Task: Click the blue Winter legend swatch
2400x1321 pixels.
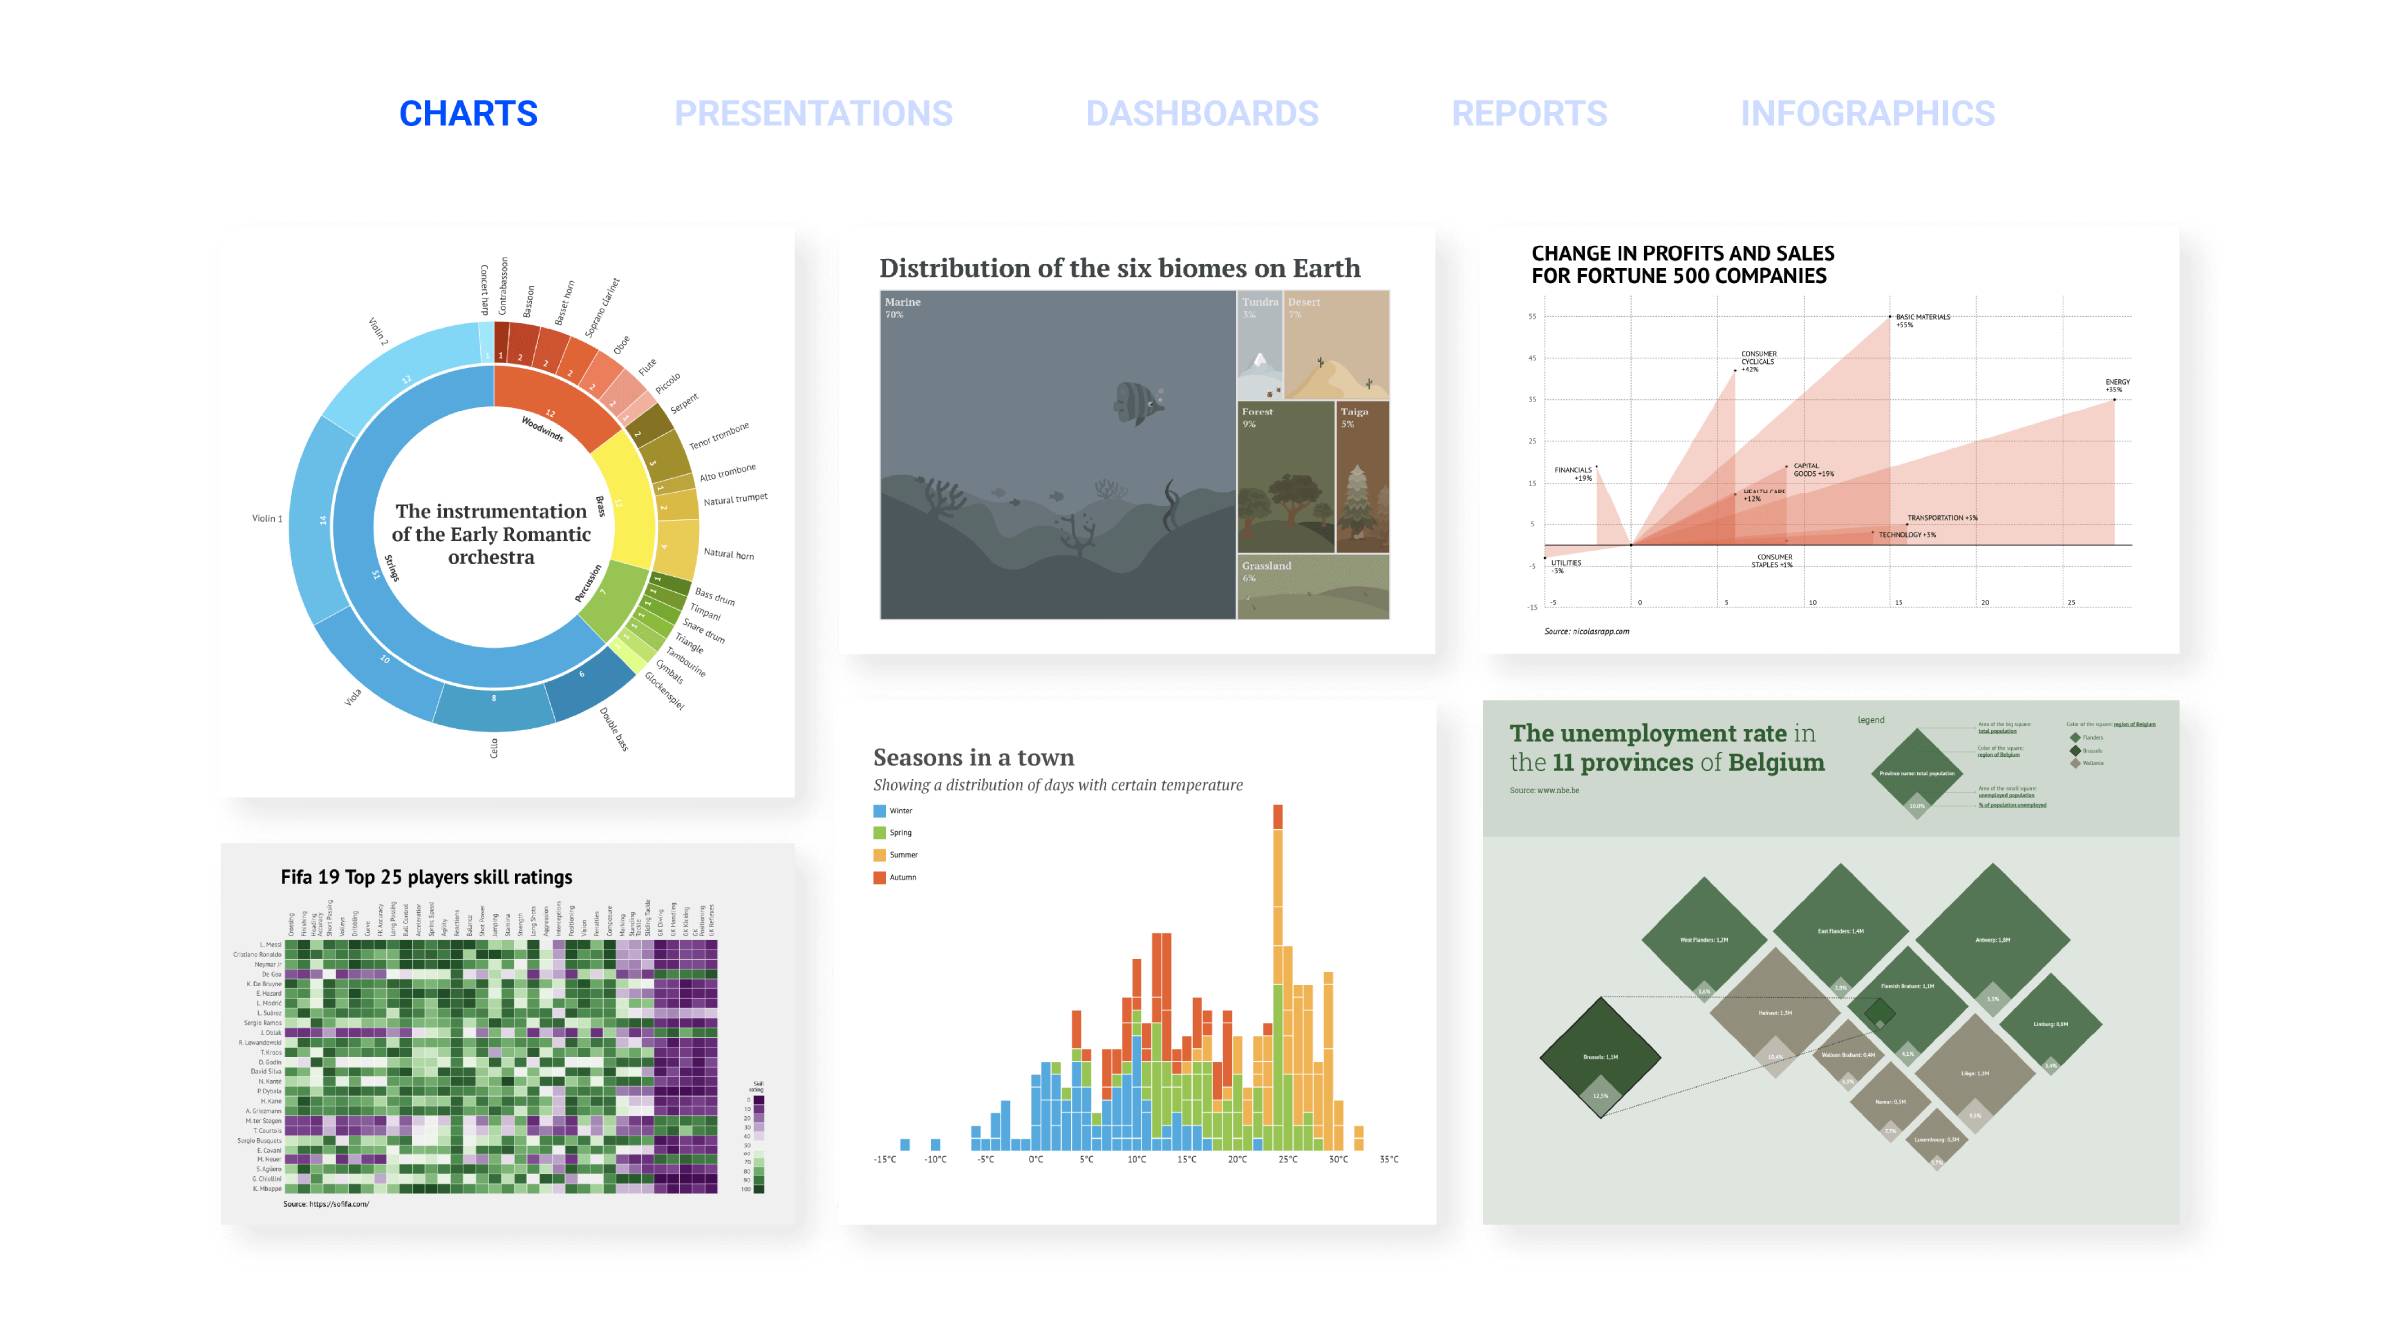Action: [879, 811]
